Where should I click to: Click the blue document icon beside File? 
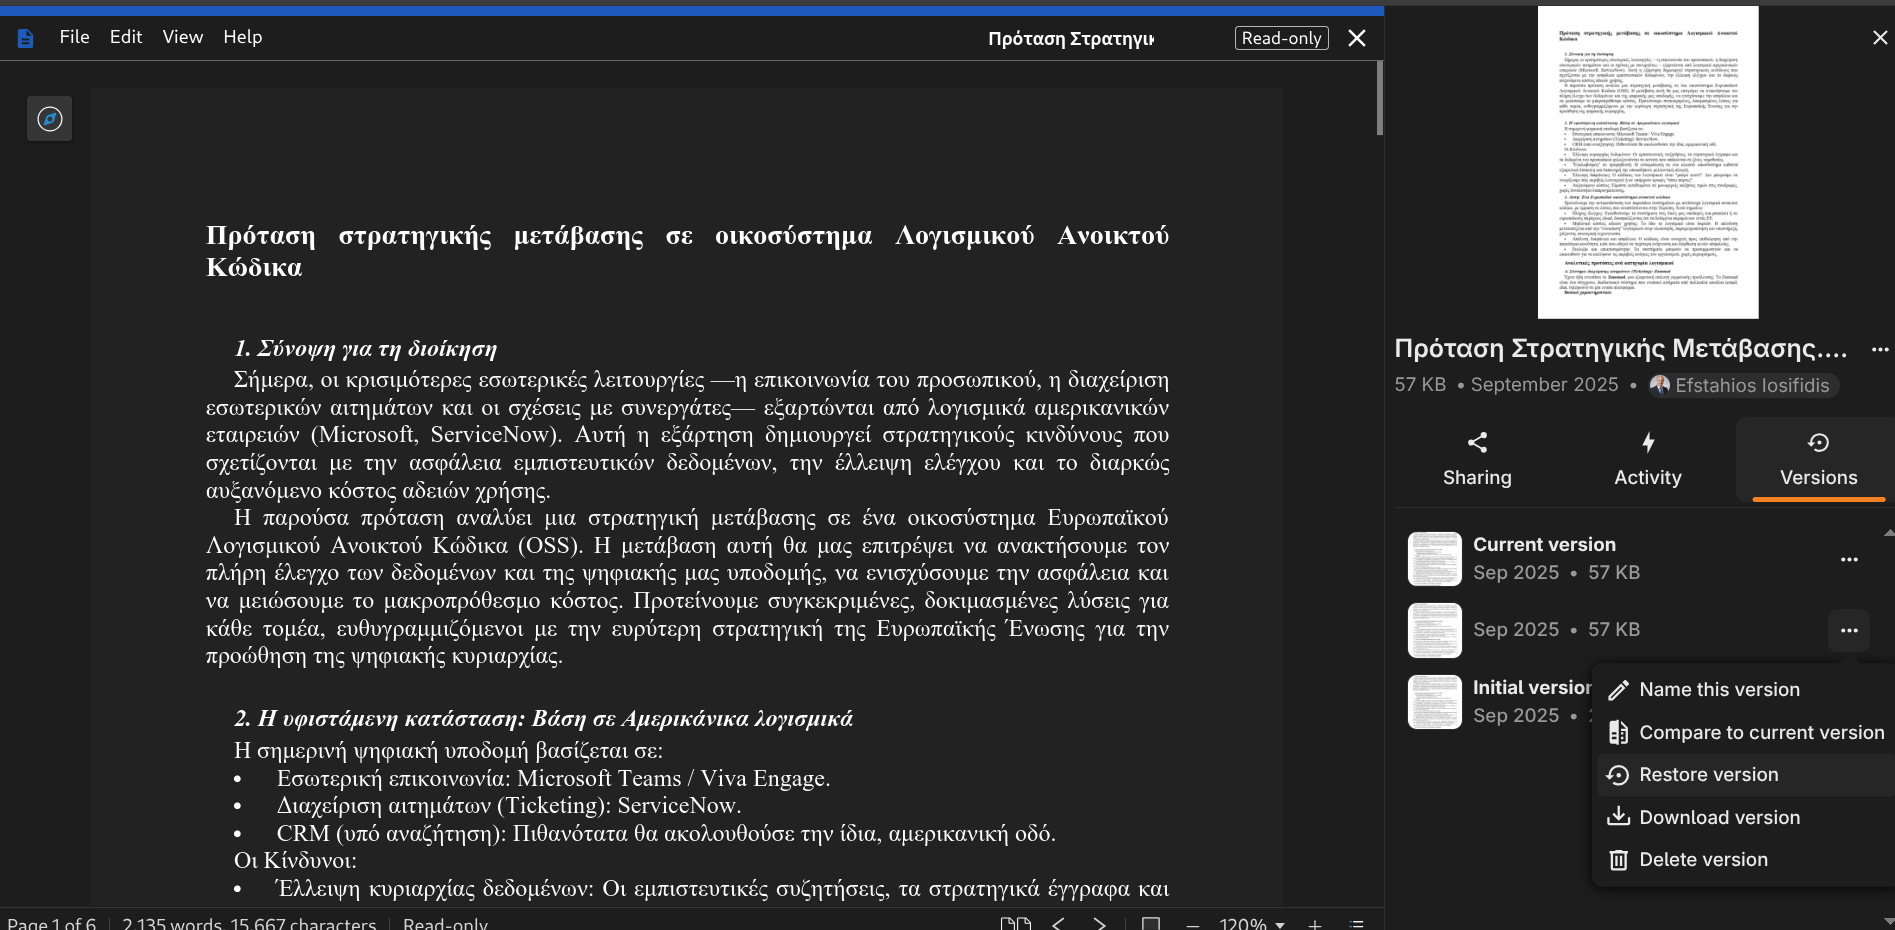(x=26, y=38)
